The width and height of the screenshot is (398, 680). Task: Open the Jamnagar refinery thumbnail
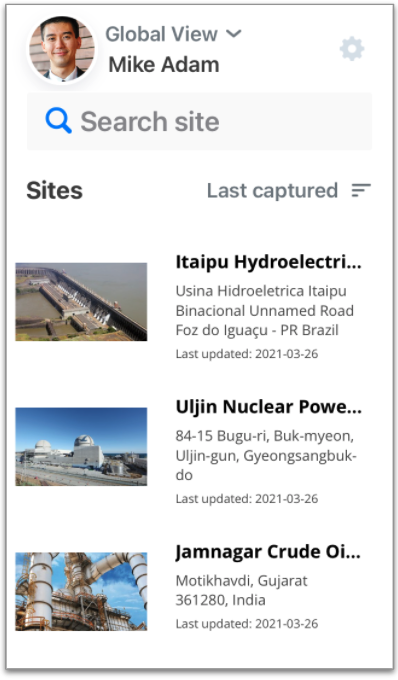pyautogui.click(x=81, y=591)
